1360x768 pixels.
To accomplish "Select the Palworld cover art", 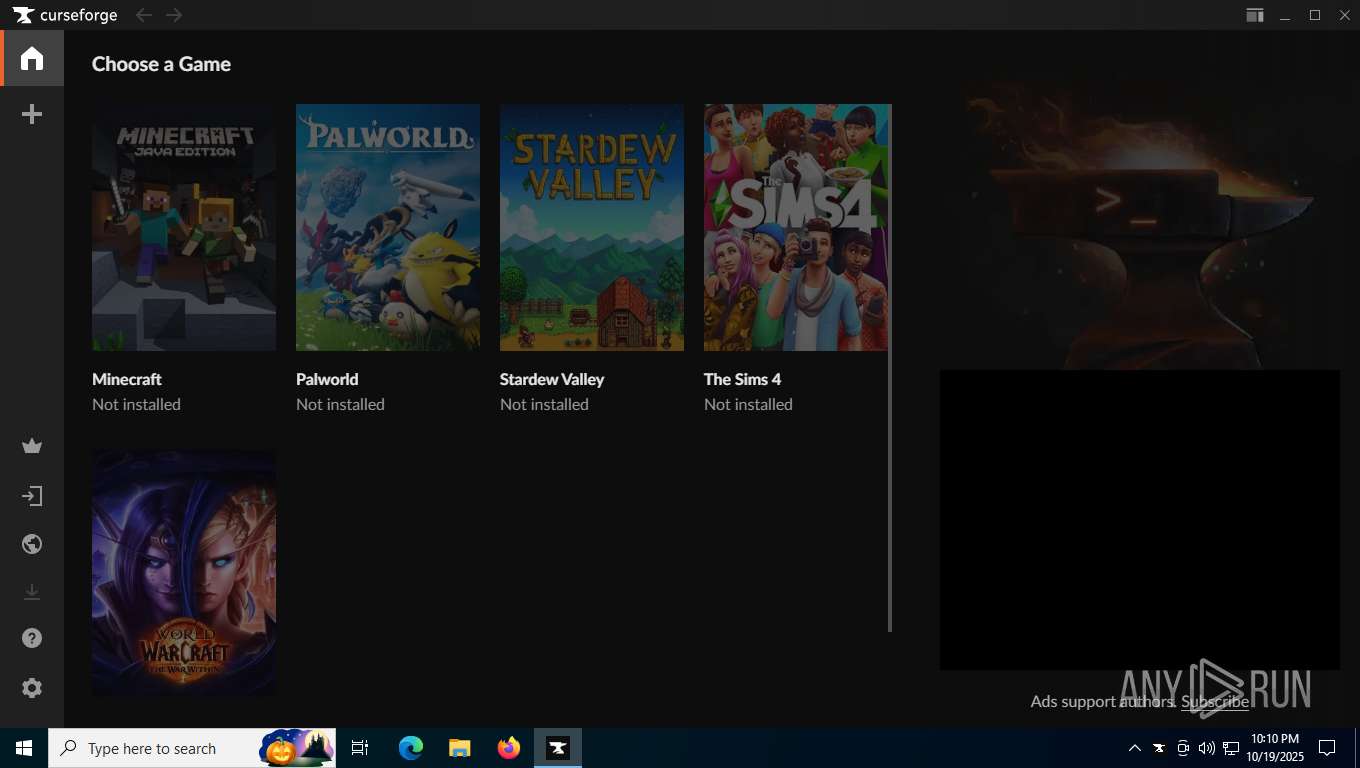I will 388,228.
